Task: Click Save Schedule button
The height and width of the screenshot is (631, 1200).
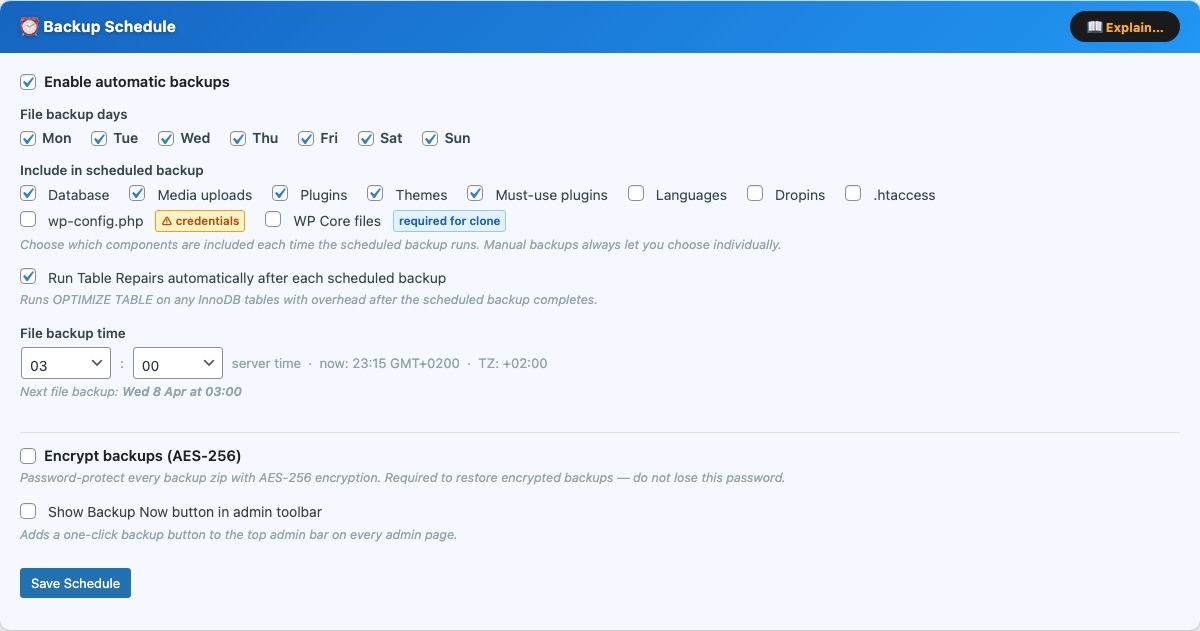Action: (x=75, y=583)
